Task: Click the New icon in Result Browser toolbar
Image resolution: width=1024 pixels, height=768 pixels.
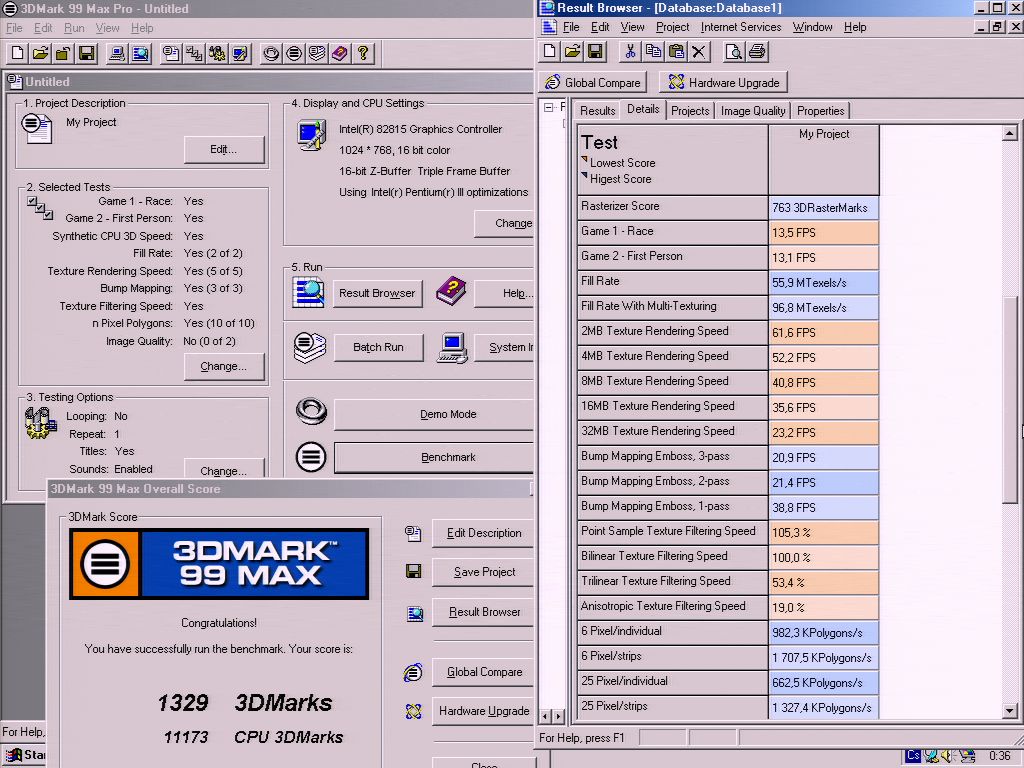Action: pyautogui.click(x=550, y=52)
